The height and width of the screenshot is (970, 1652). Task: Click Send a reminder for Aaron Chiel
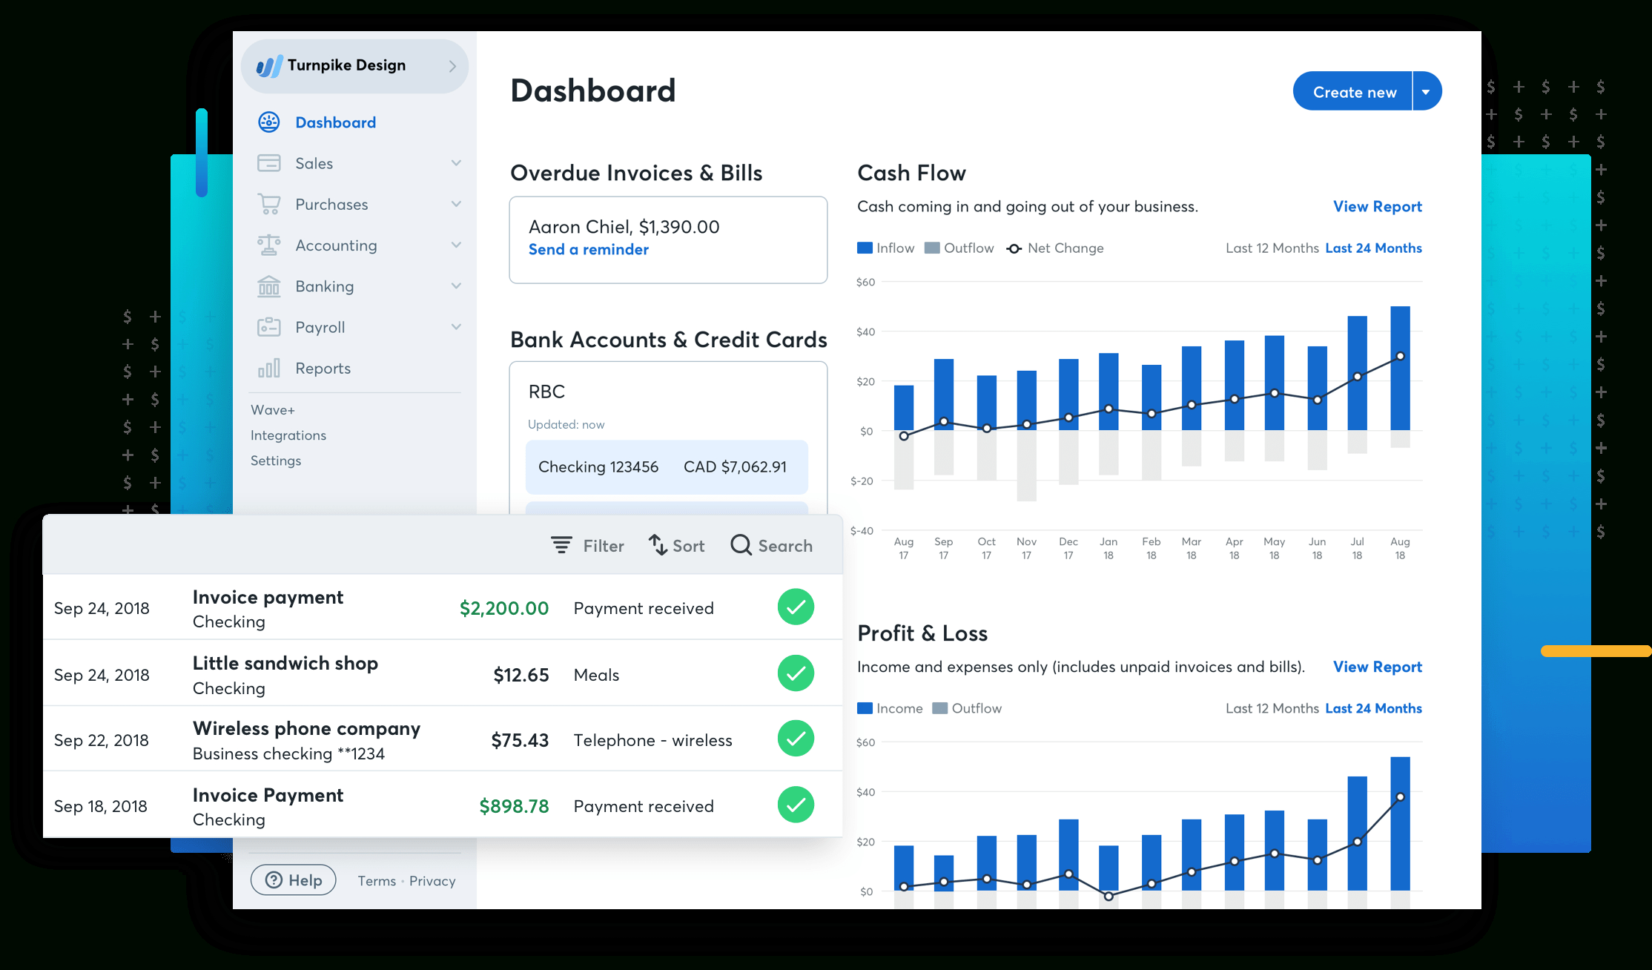coord(589,250)
